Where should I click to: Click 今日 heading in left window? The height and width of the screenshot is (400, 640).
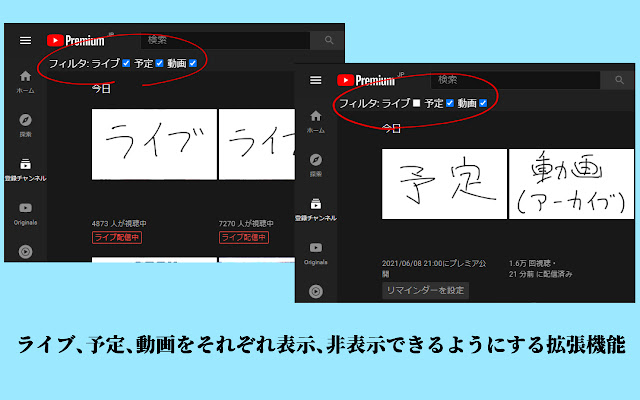point(101,89)
